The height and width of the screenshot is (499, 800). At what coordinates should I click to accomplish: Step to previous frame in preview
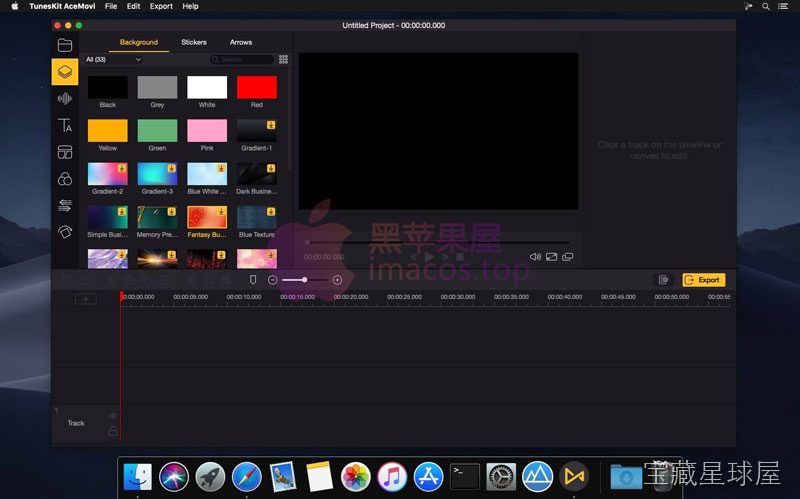414,257
